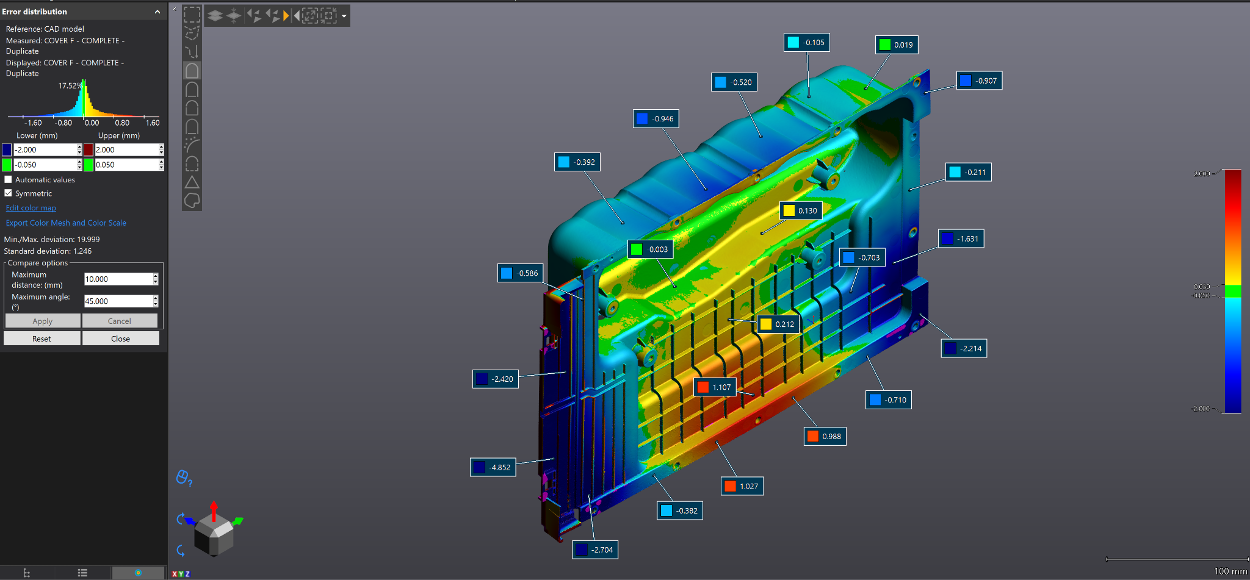Open the mouse controls help icon
The width and height of the screenshot is (1250, 580).
pos(183,478)
